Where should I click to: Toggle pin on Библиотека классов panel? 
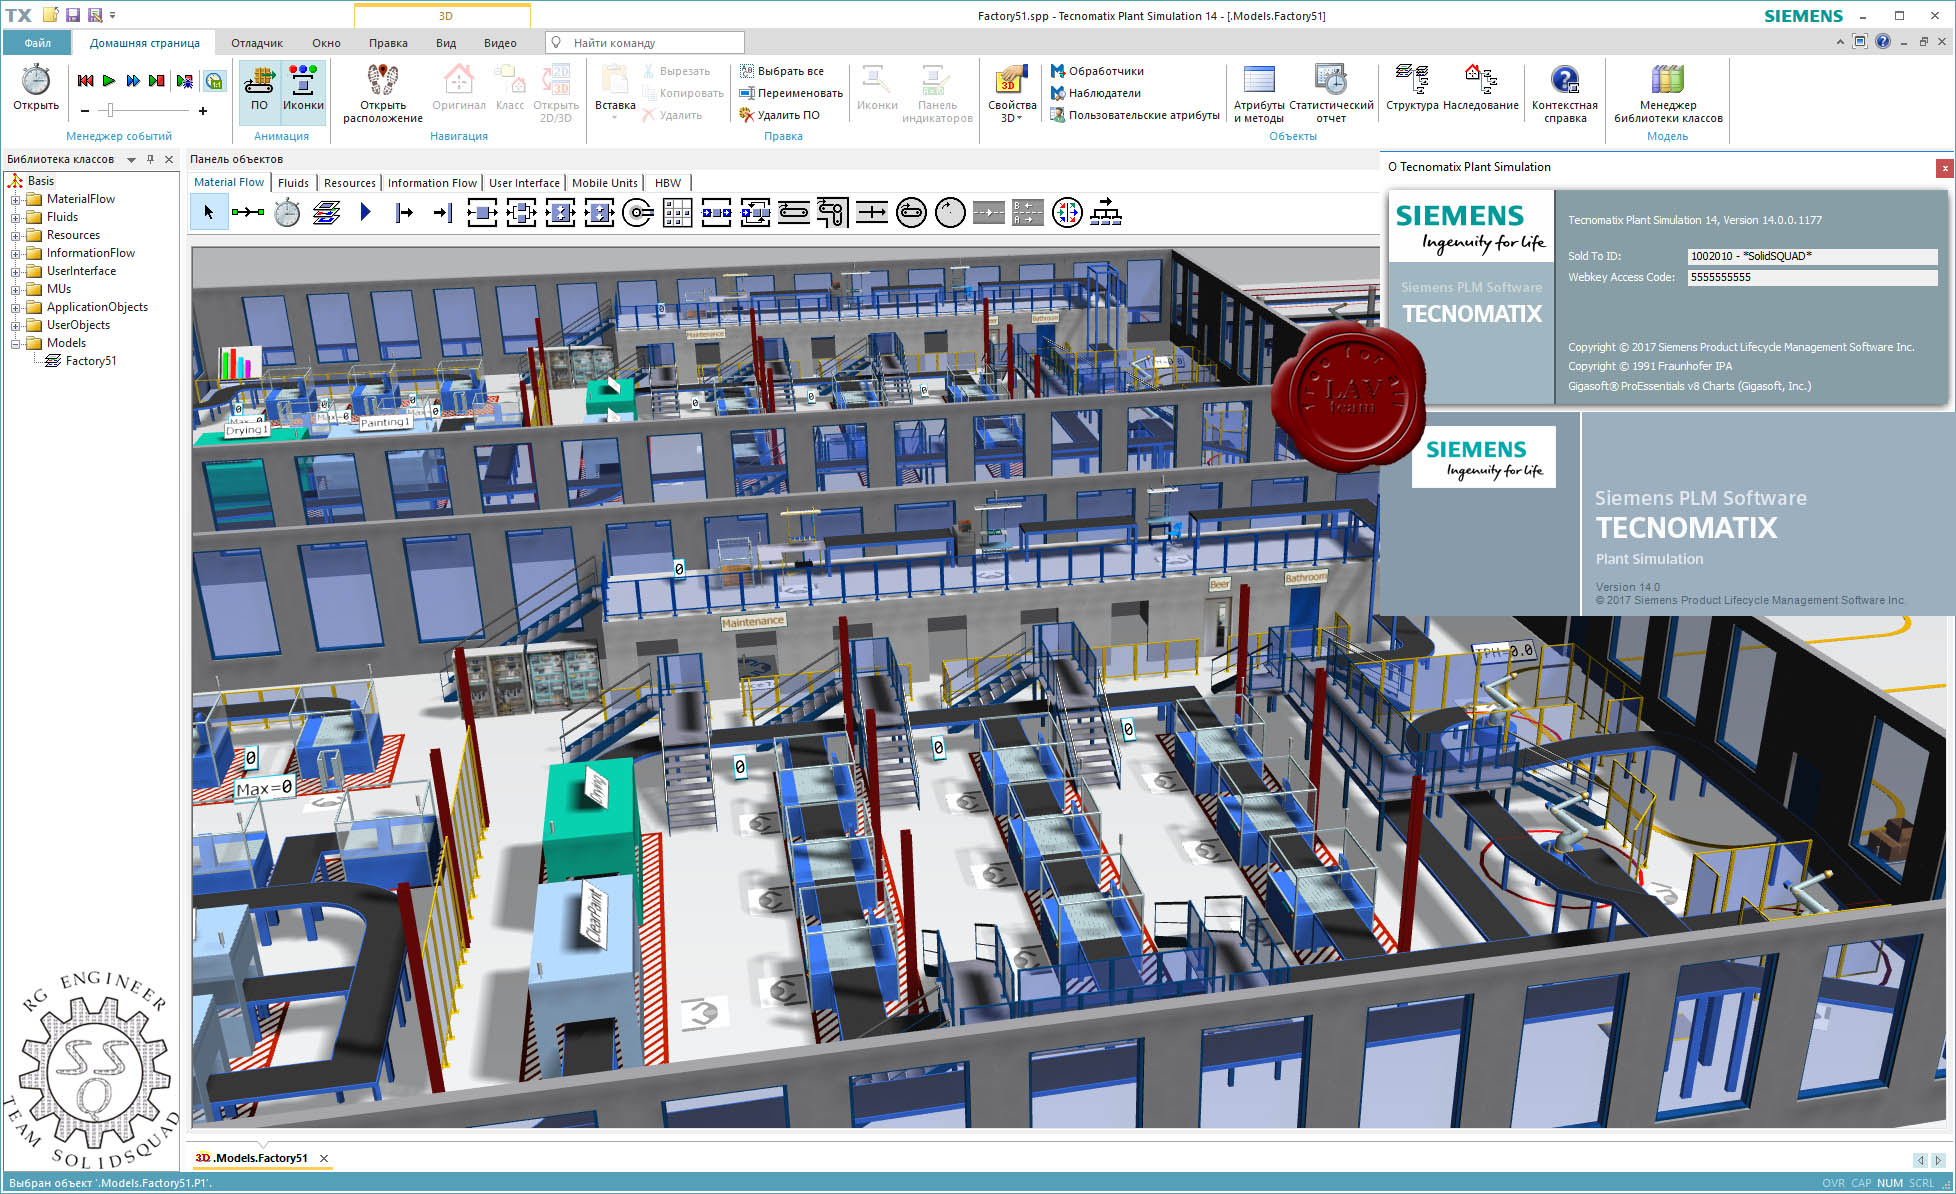coord(150,159)
